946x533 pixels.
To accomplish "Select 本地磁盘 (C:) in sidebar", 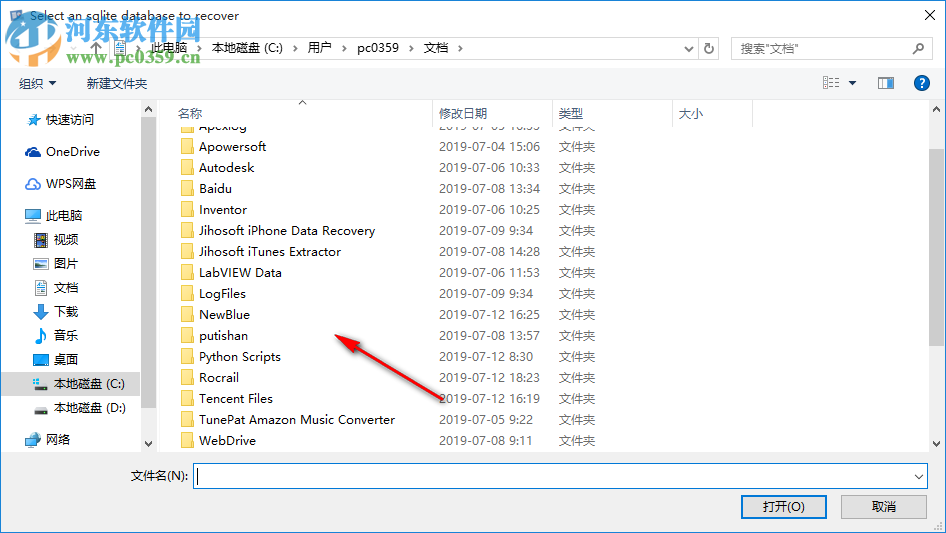I will pyautogui.click(x=89, y=384).
